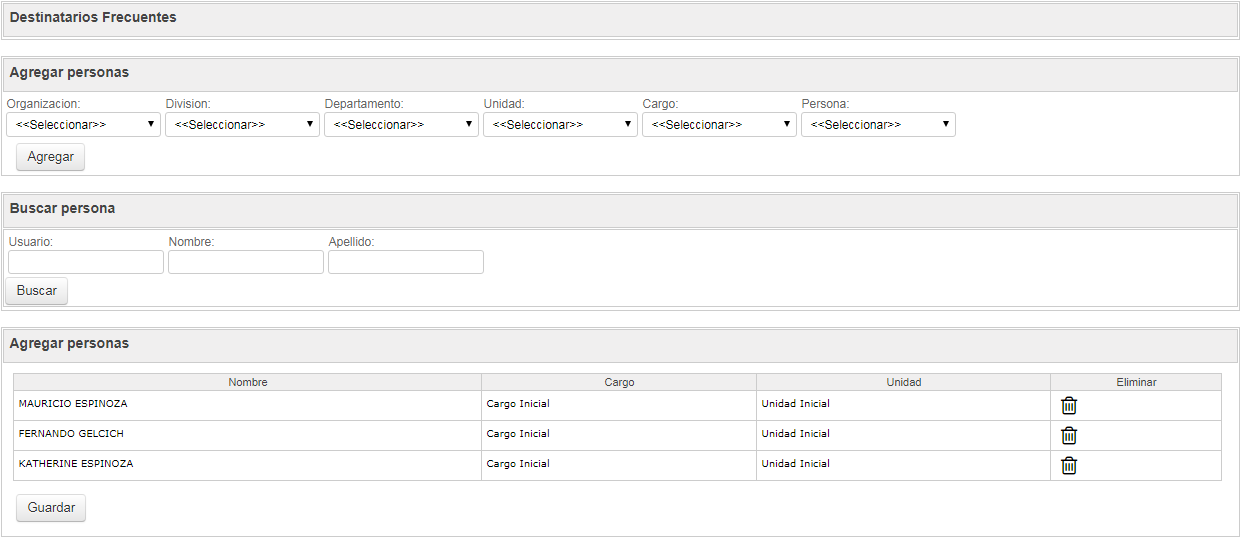
Task: Expand the Cargo selector
Action: point(719,124)
